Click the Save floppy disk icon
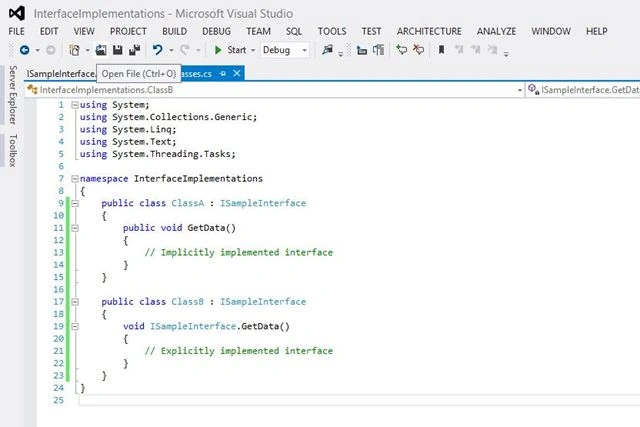Viewport: 640px width, 427px height. [x=118, y=50]
